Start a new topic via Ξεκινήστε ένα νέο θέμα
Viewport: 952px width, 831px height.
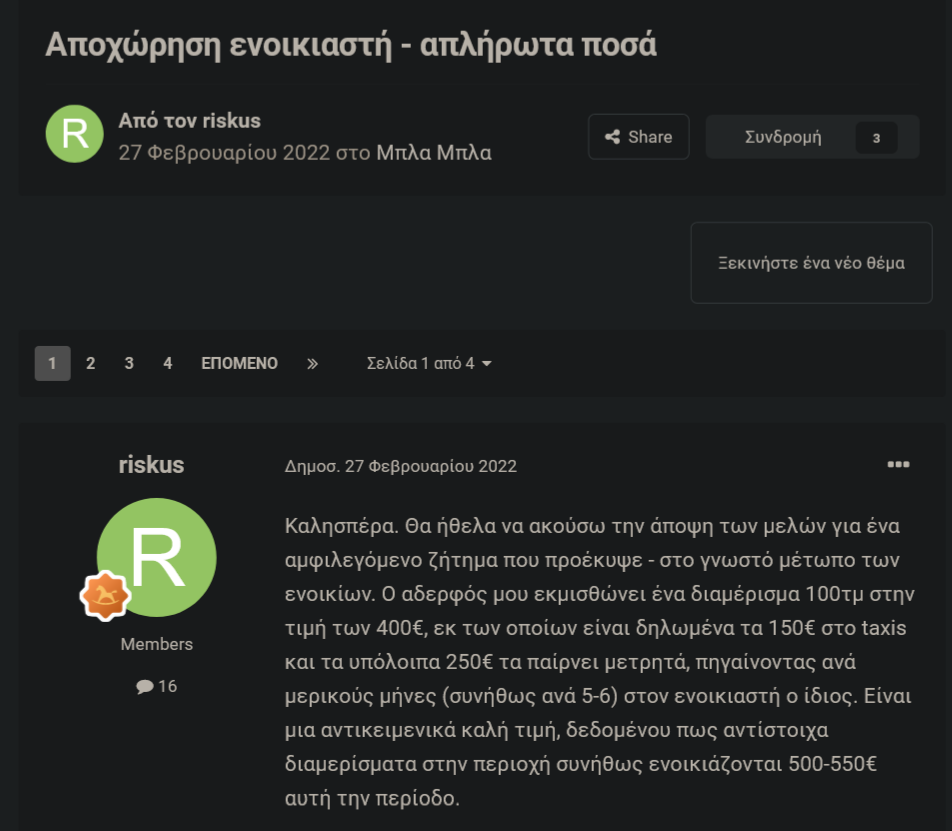pos(811,263)
